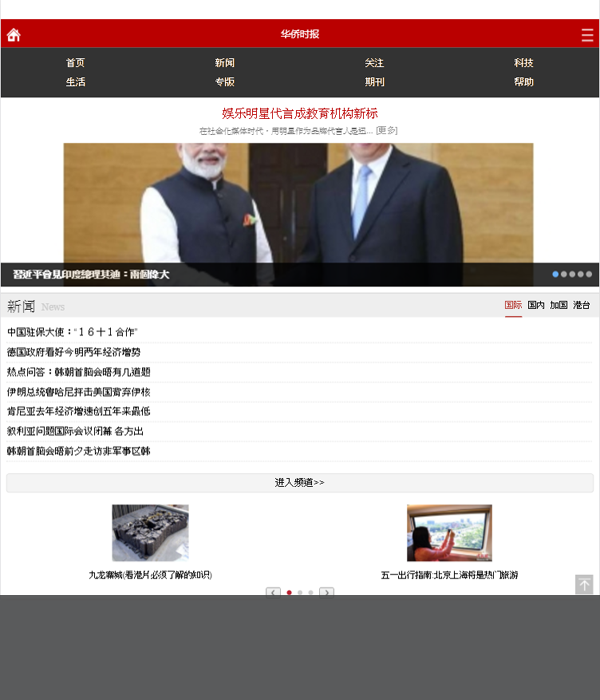Select the fourth banner slide dot
The image size is (600, 700).
[581, 274]
